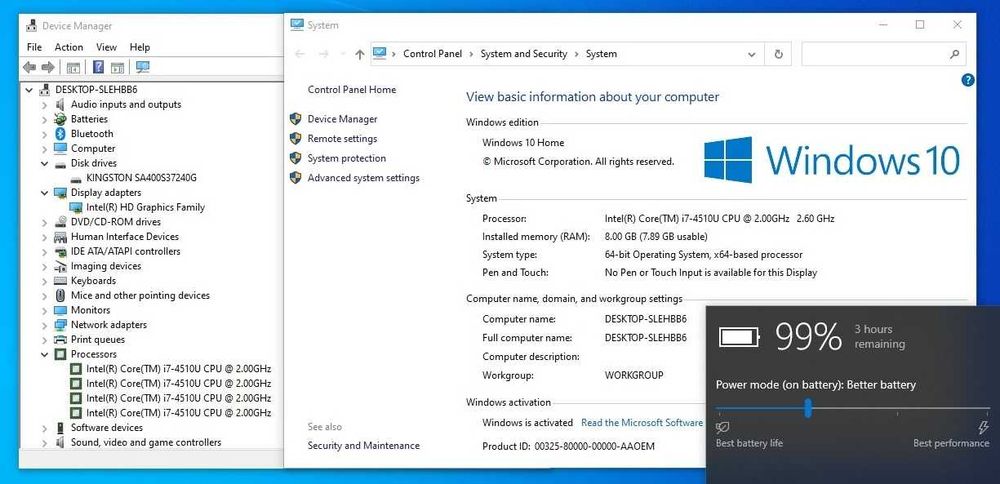Open the Action menu in Device Manager

coord(69,47)
